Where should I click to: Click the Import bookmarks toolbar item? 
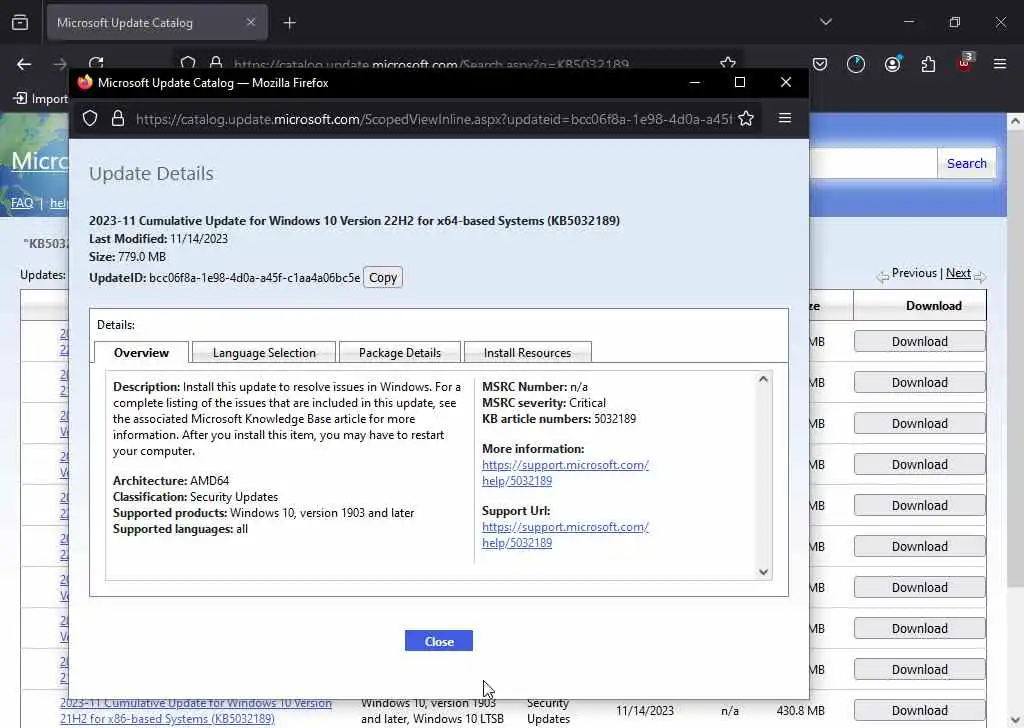[x=41, y=99]
